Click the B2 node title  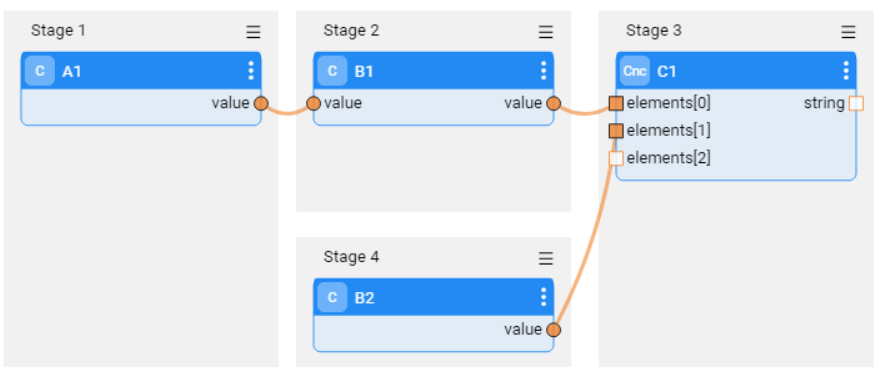tap(364, 298)
